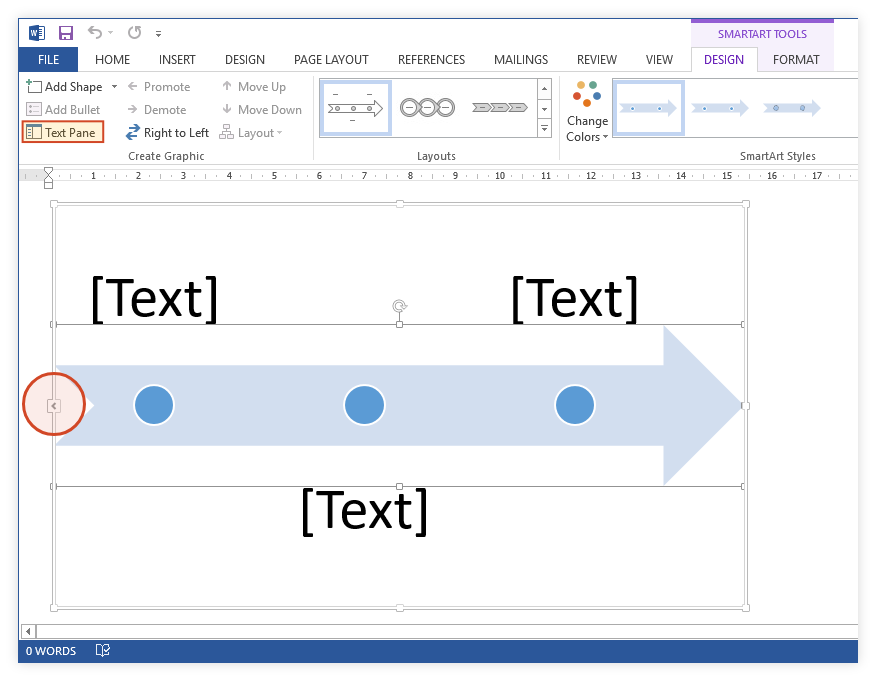Click the proofing status icon
Screen dimensions: 876x681
click(x=102, y=650)
